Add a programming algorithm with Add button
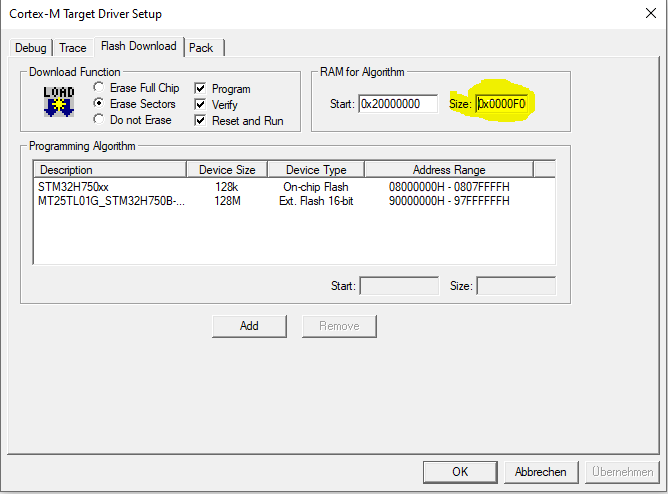The height and width of the screenshot is (494, 668). (249, 326)
